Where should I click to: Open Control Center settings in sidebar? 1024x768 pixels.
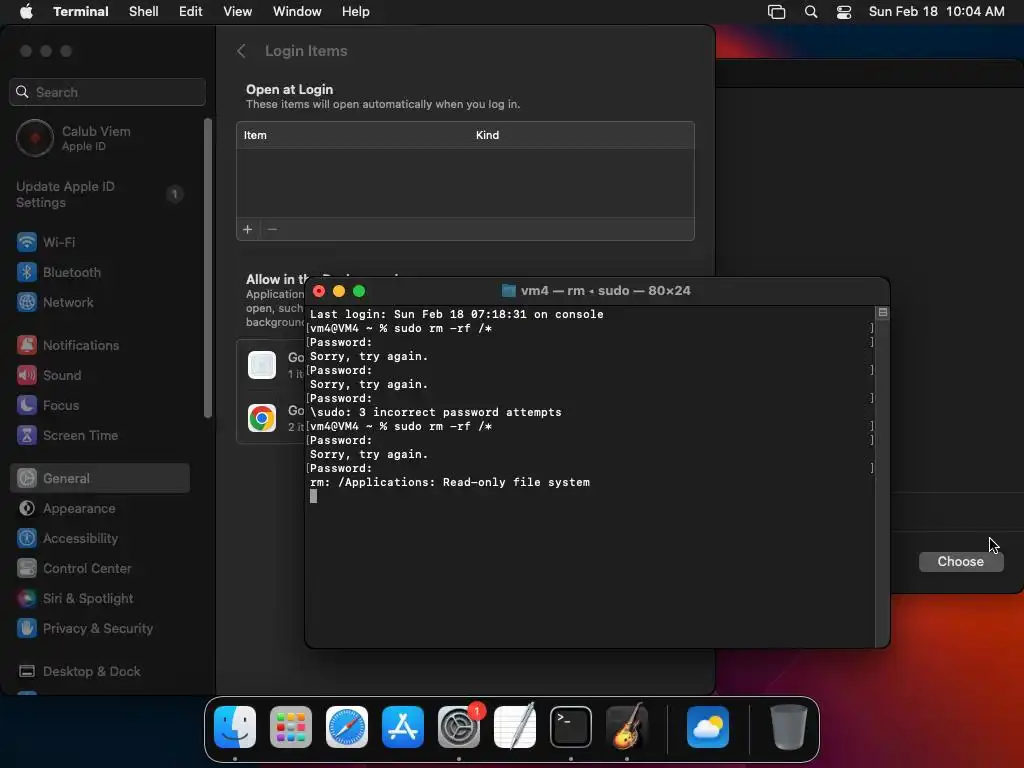[x=100, y=569]
